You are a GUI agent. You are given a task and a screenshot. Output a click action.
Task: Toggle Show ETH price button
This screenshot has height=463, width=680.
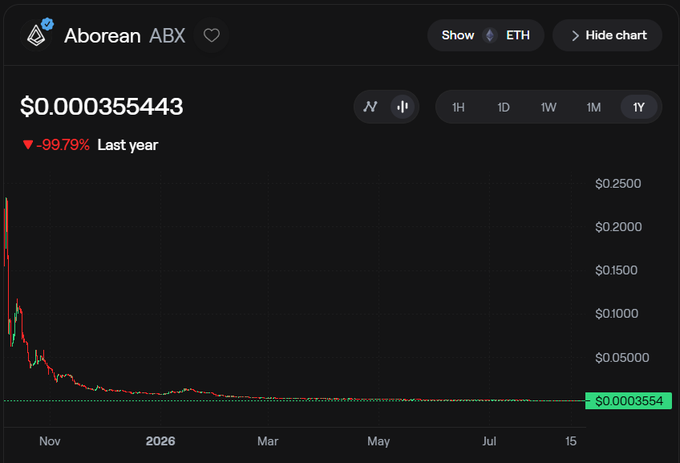click(486, 35)
